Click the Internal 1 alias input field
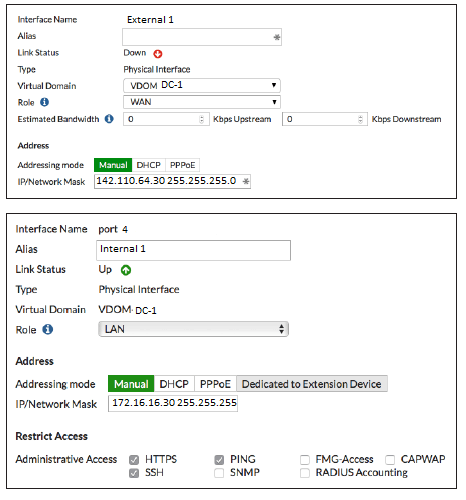 coord(193,250)
